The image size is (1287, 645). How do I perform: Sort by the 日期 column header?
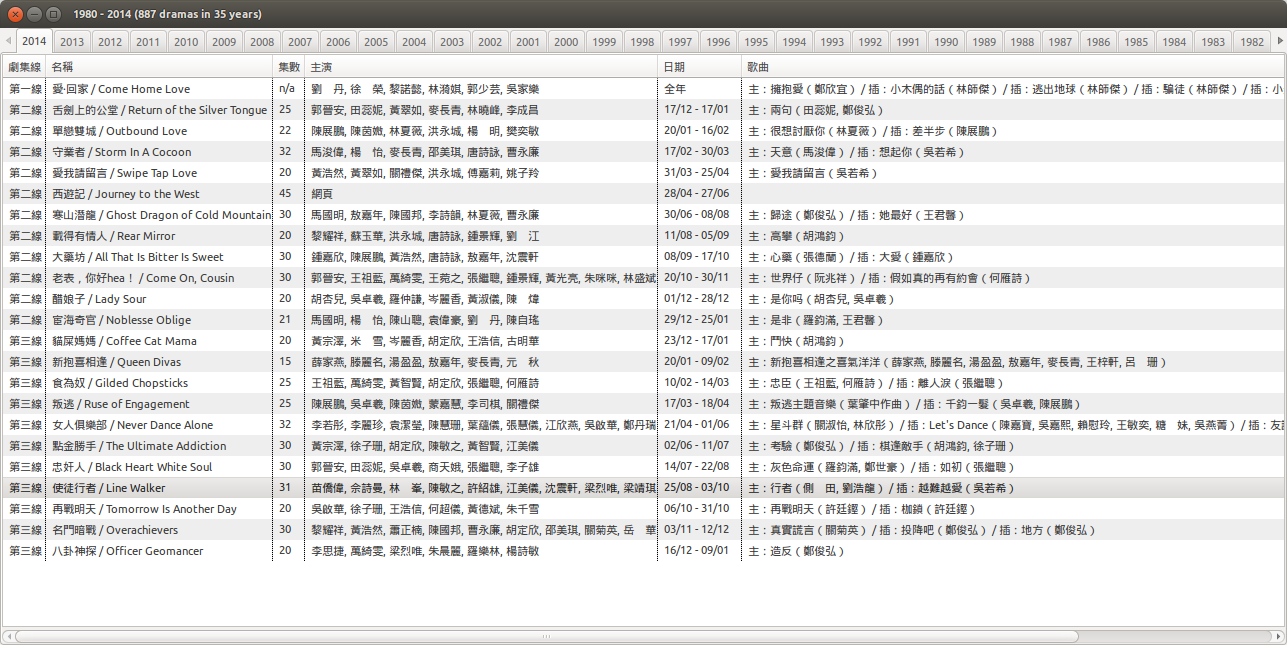coord(700,66)
